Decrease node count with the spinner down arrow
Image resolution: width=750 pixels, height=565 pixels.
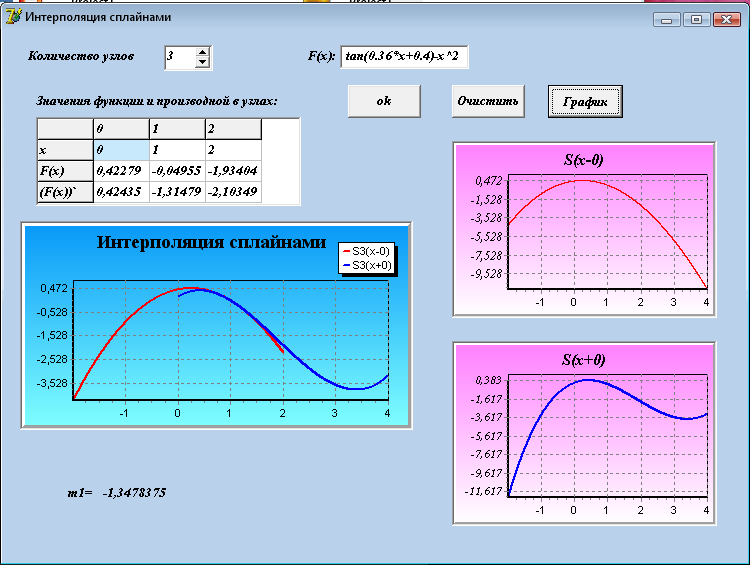pos(202,62)
